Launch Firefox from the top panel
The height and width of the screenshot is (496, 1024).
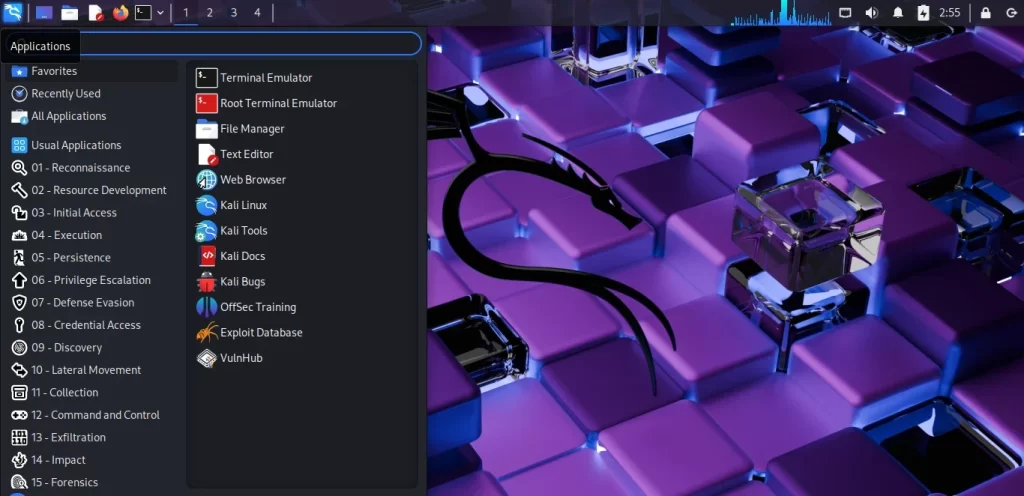click(120, 12)
